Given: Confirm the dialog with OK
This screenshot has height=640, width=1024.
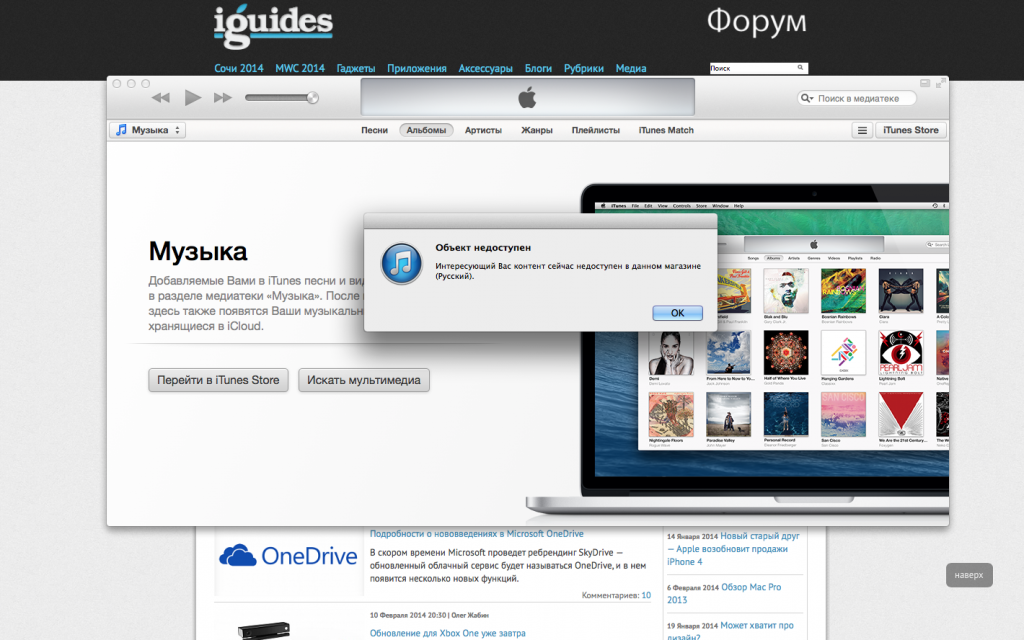Looking at the screenshot, I should pos(677,313).
